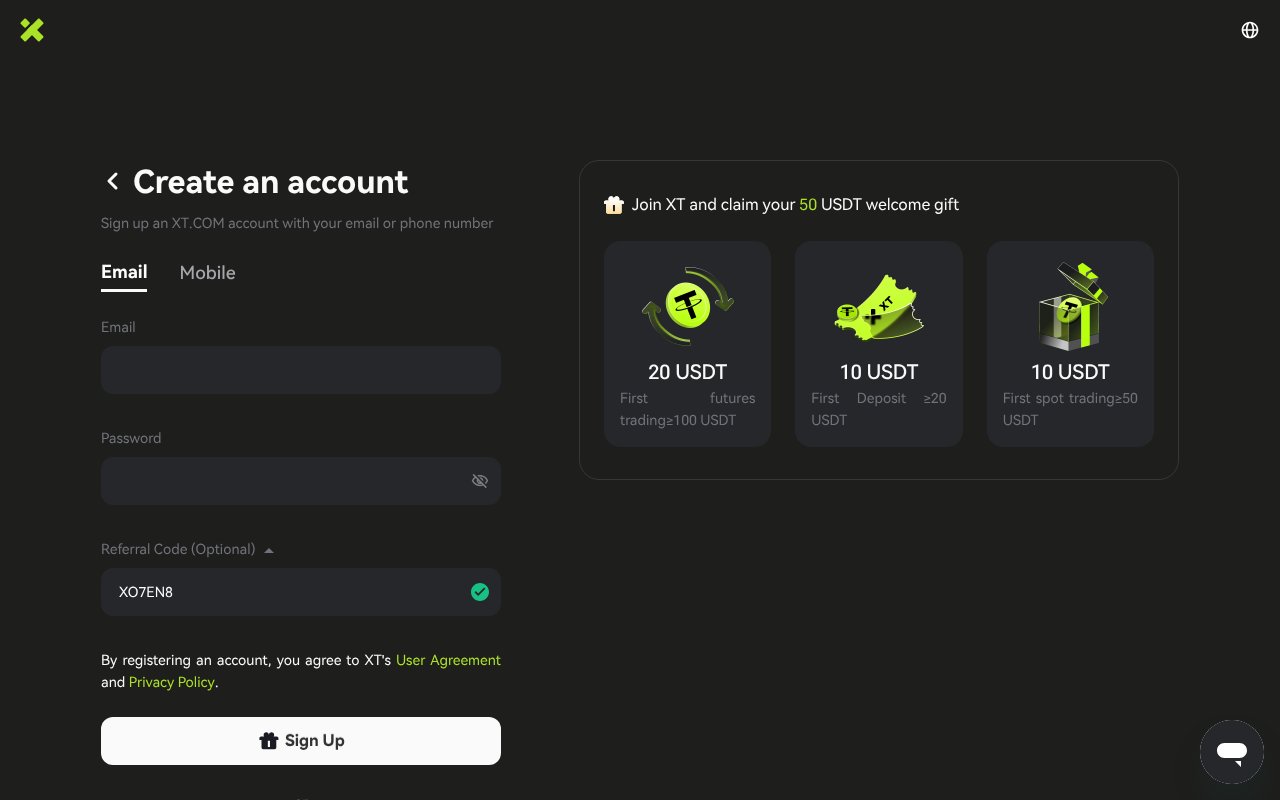
Task: Click the green verified checkmark on the referral code
Action: (480, 592)
